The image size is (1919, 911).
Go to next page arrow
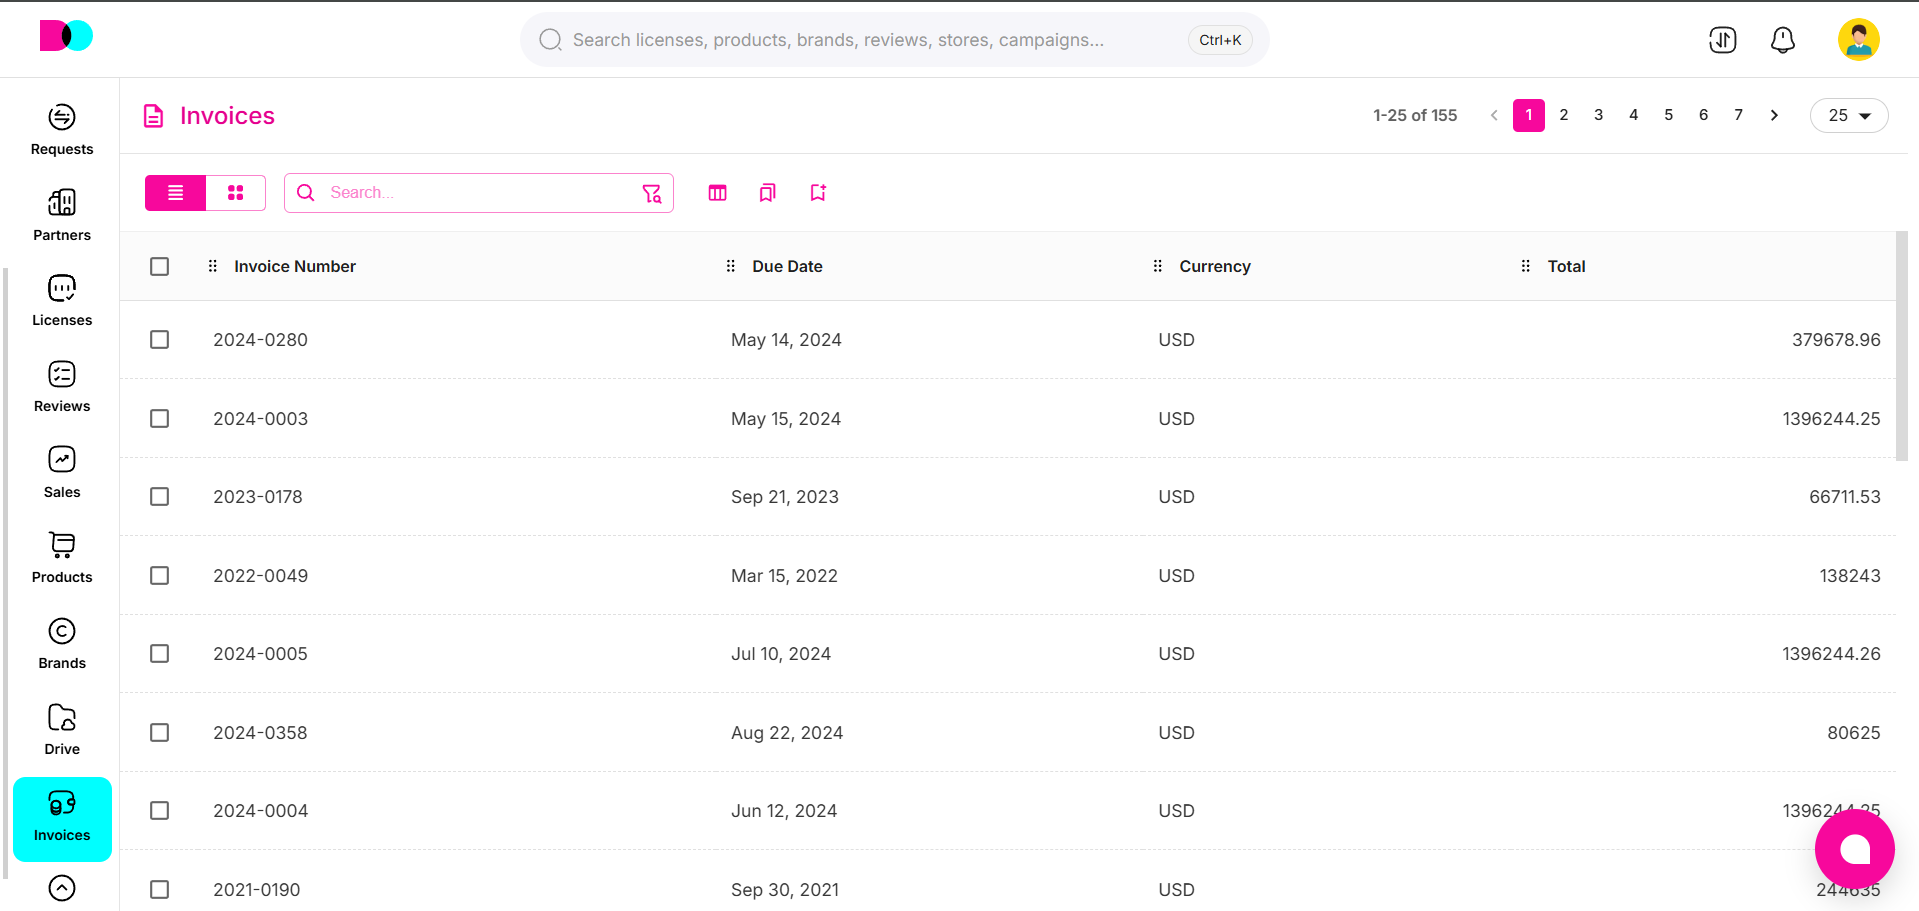tap(1774, 115)
